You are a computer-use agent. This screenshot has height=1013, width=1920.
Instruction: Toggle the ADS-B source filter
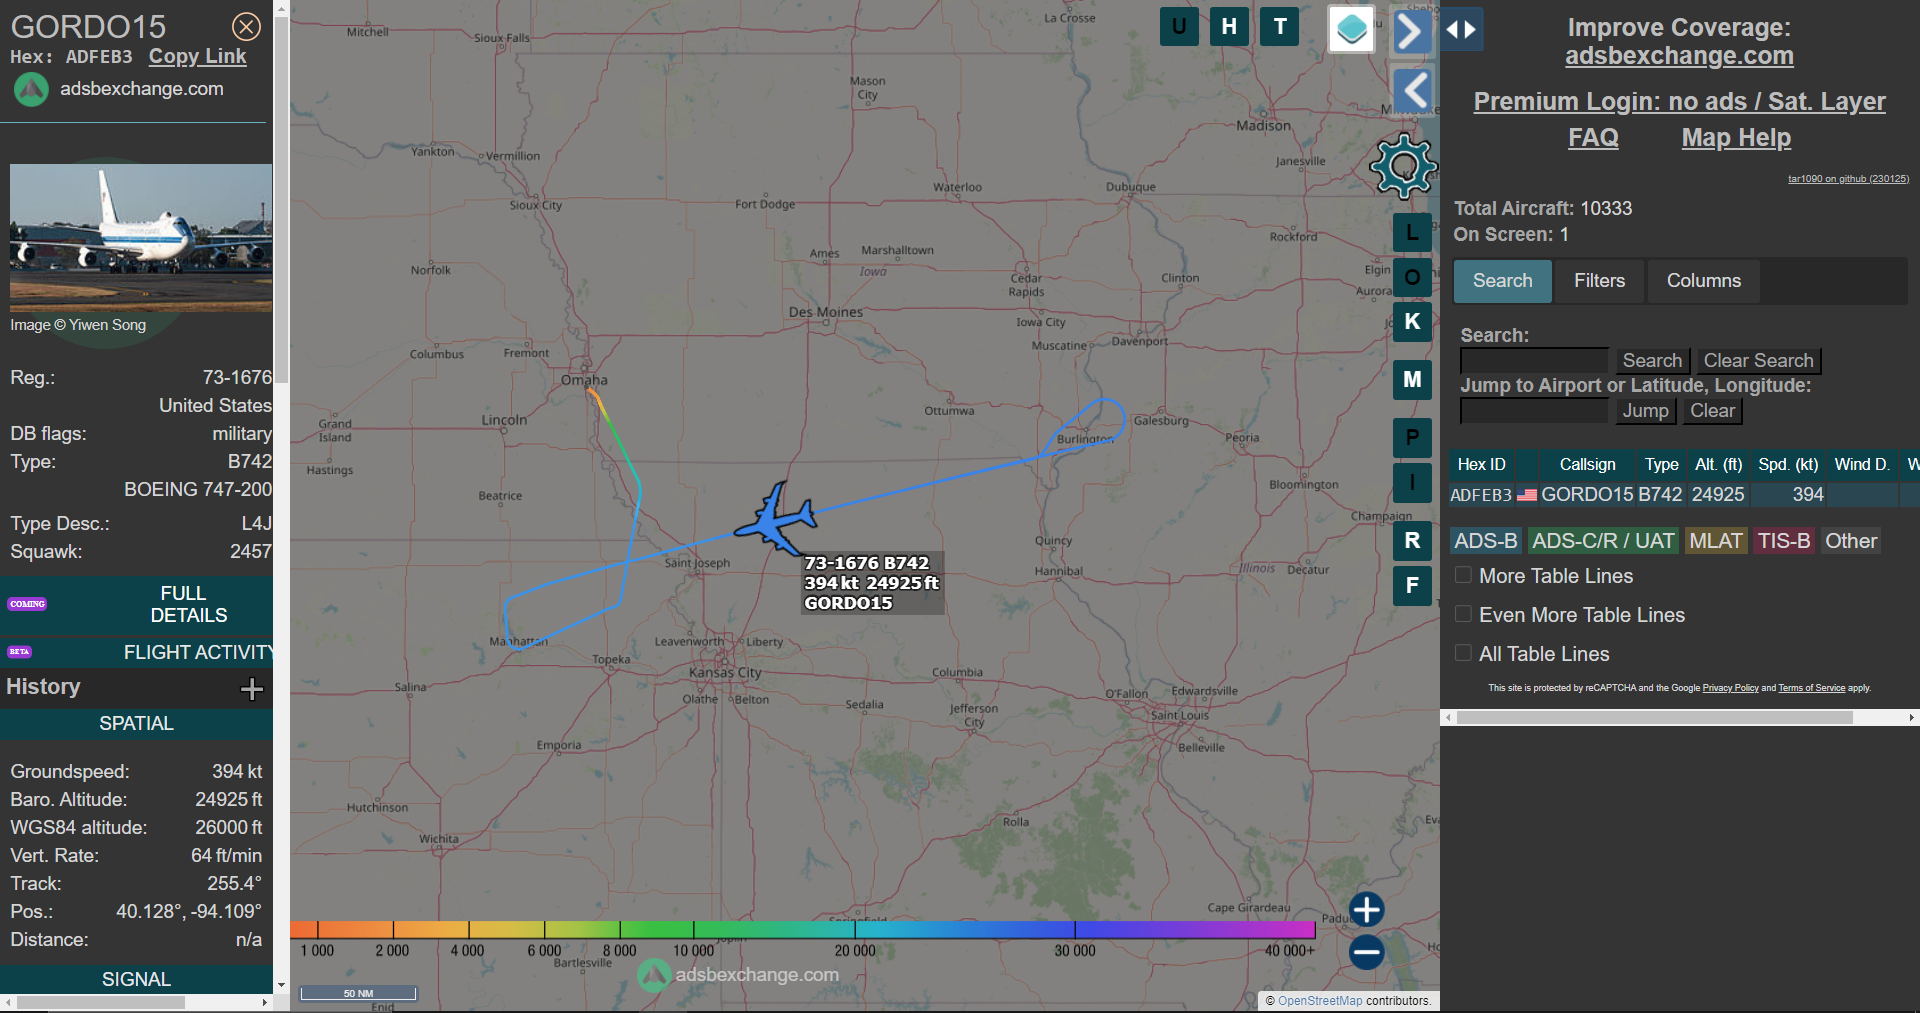coord(1486,541)
